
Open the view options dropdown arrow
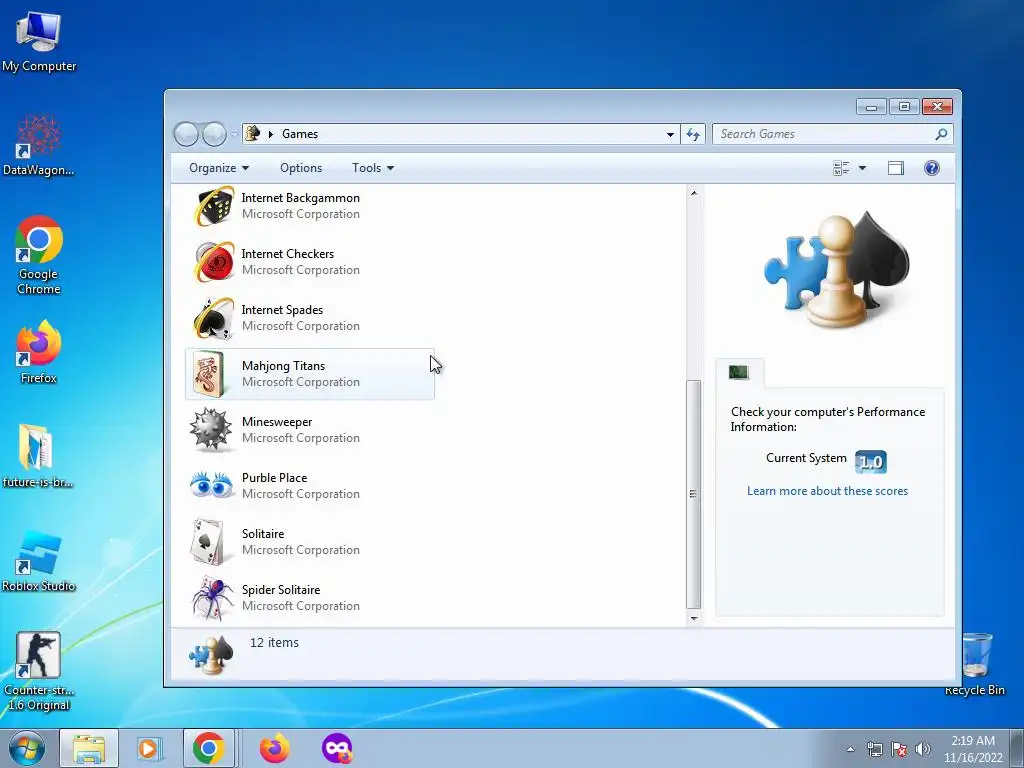pyautogui.click(x=862, y=168)
